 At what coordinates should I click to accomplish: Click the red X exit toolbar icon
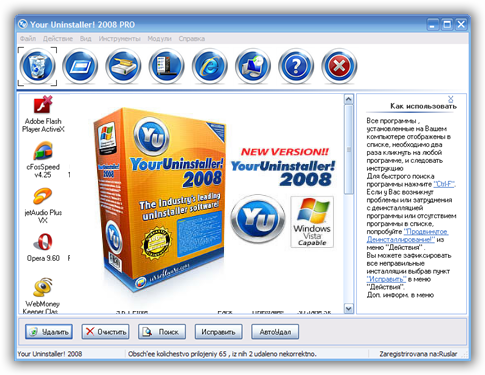(x=339, y=66)
